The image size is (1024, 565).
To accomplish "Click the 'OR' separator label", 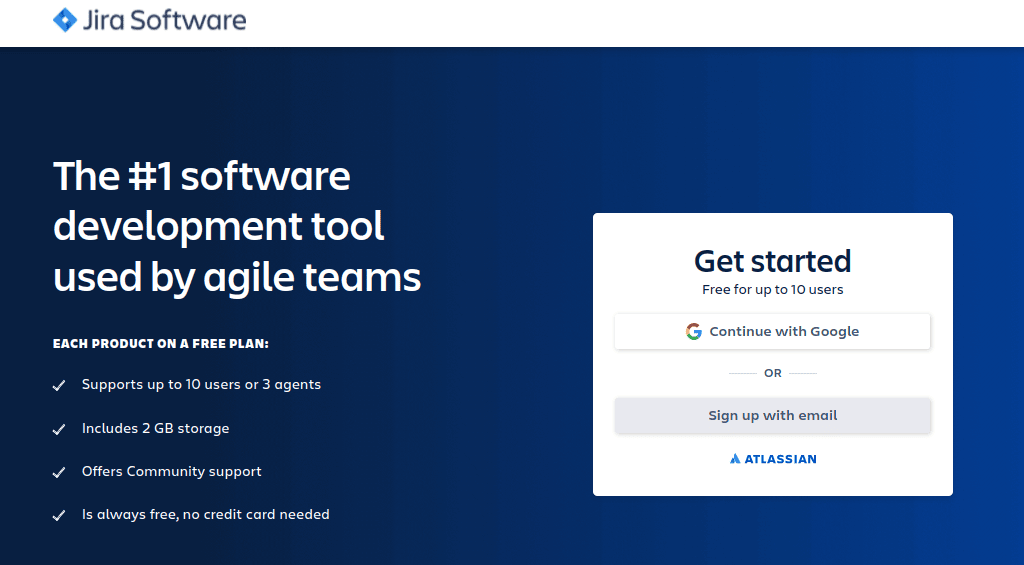I will tap(773, 373).
